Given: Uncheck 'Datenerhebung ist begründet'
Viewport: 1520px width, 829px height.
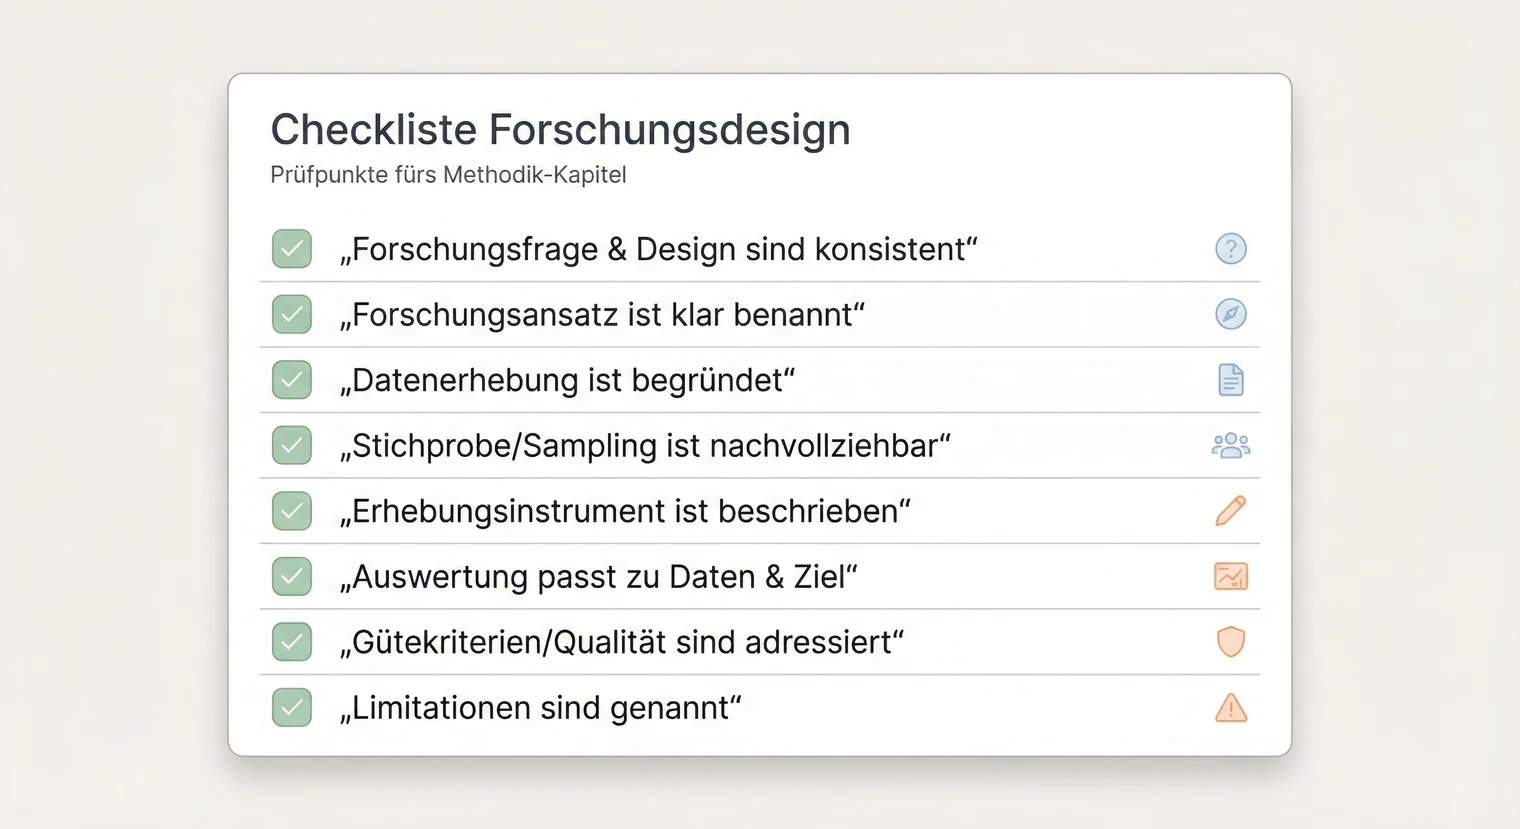Looking at the screenshot, I should click(291, 380).
